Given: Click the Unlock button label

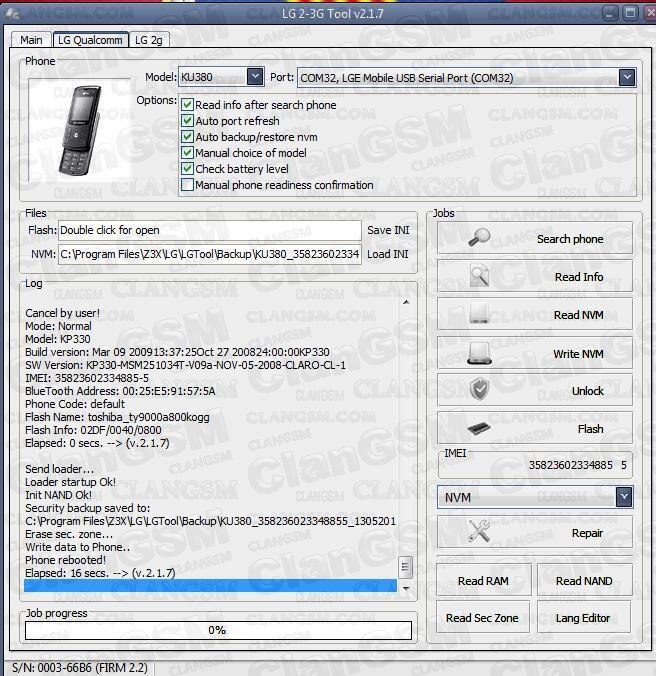Looking at the screenshot, I should 587,391.
